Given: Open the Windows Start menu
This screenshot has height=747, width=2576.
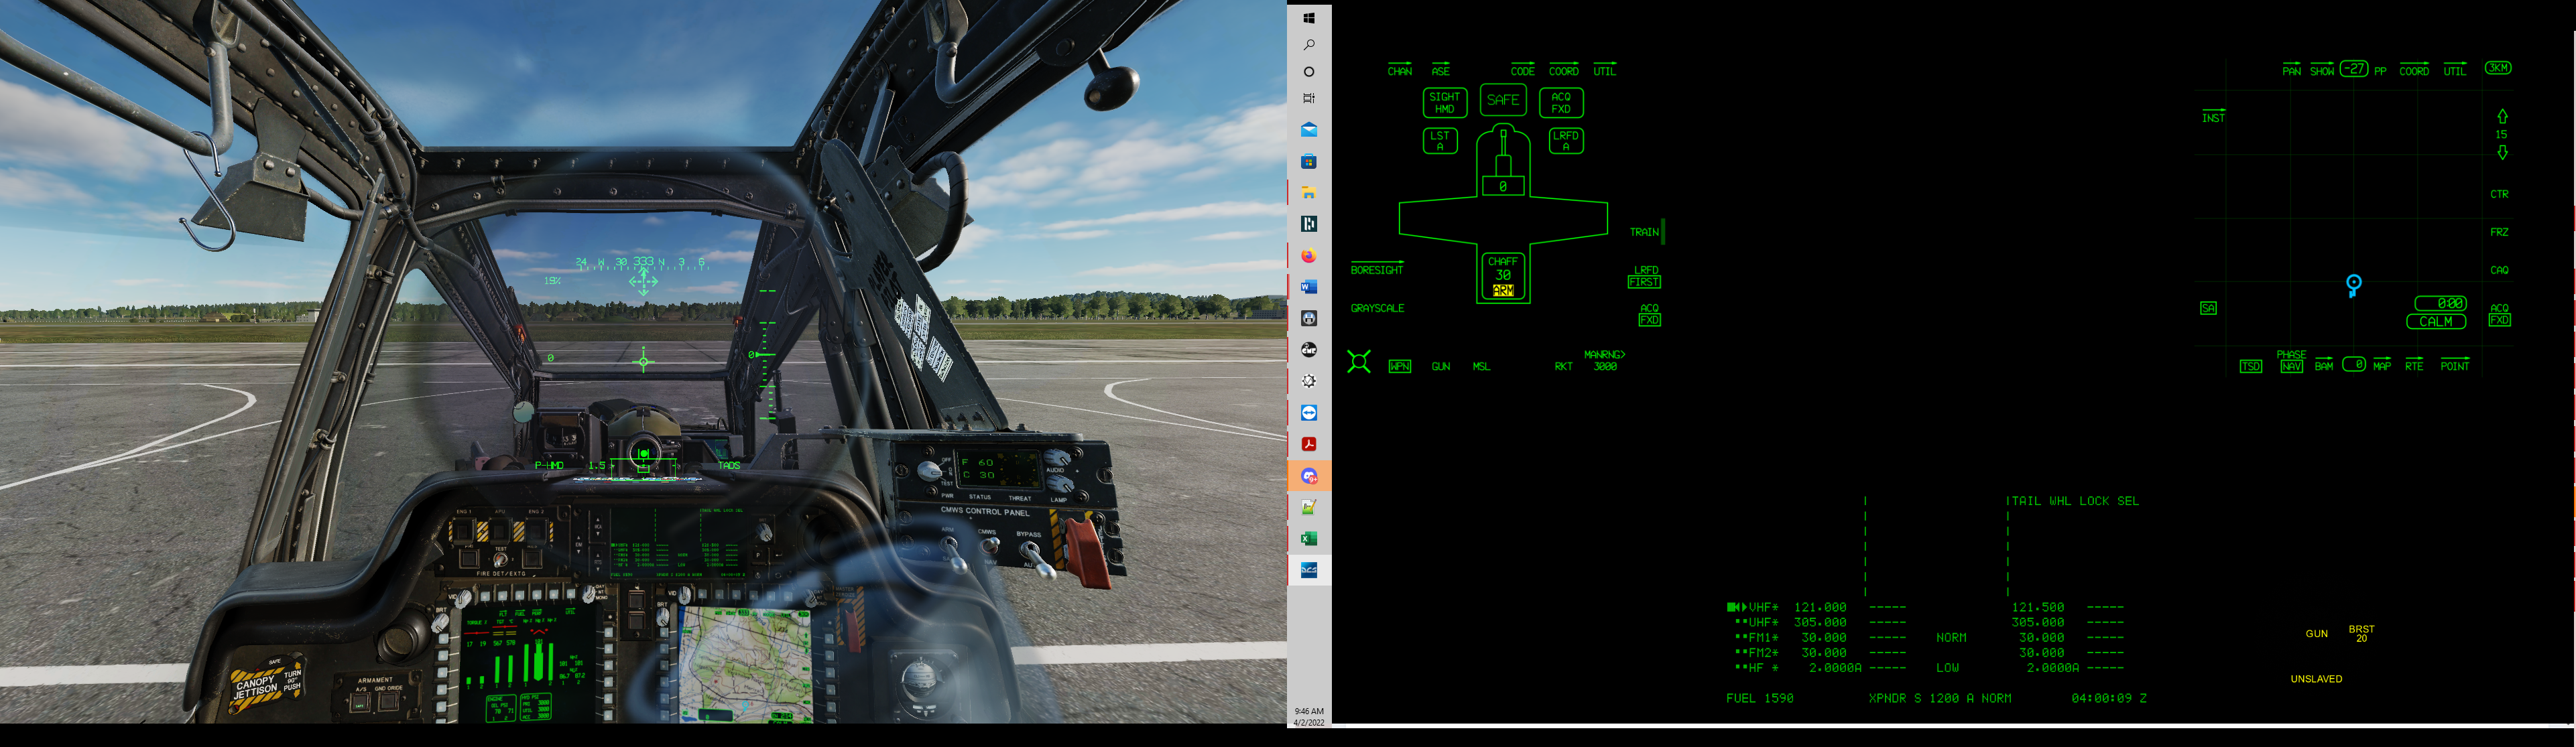Looking at the screenshot, I should [x=1308, y=18].
